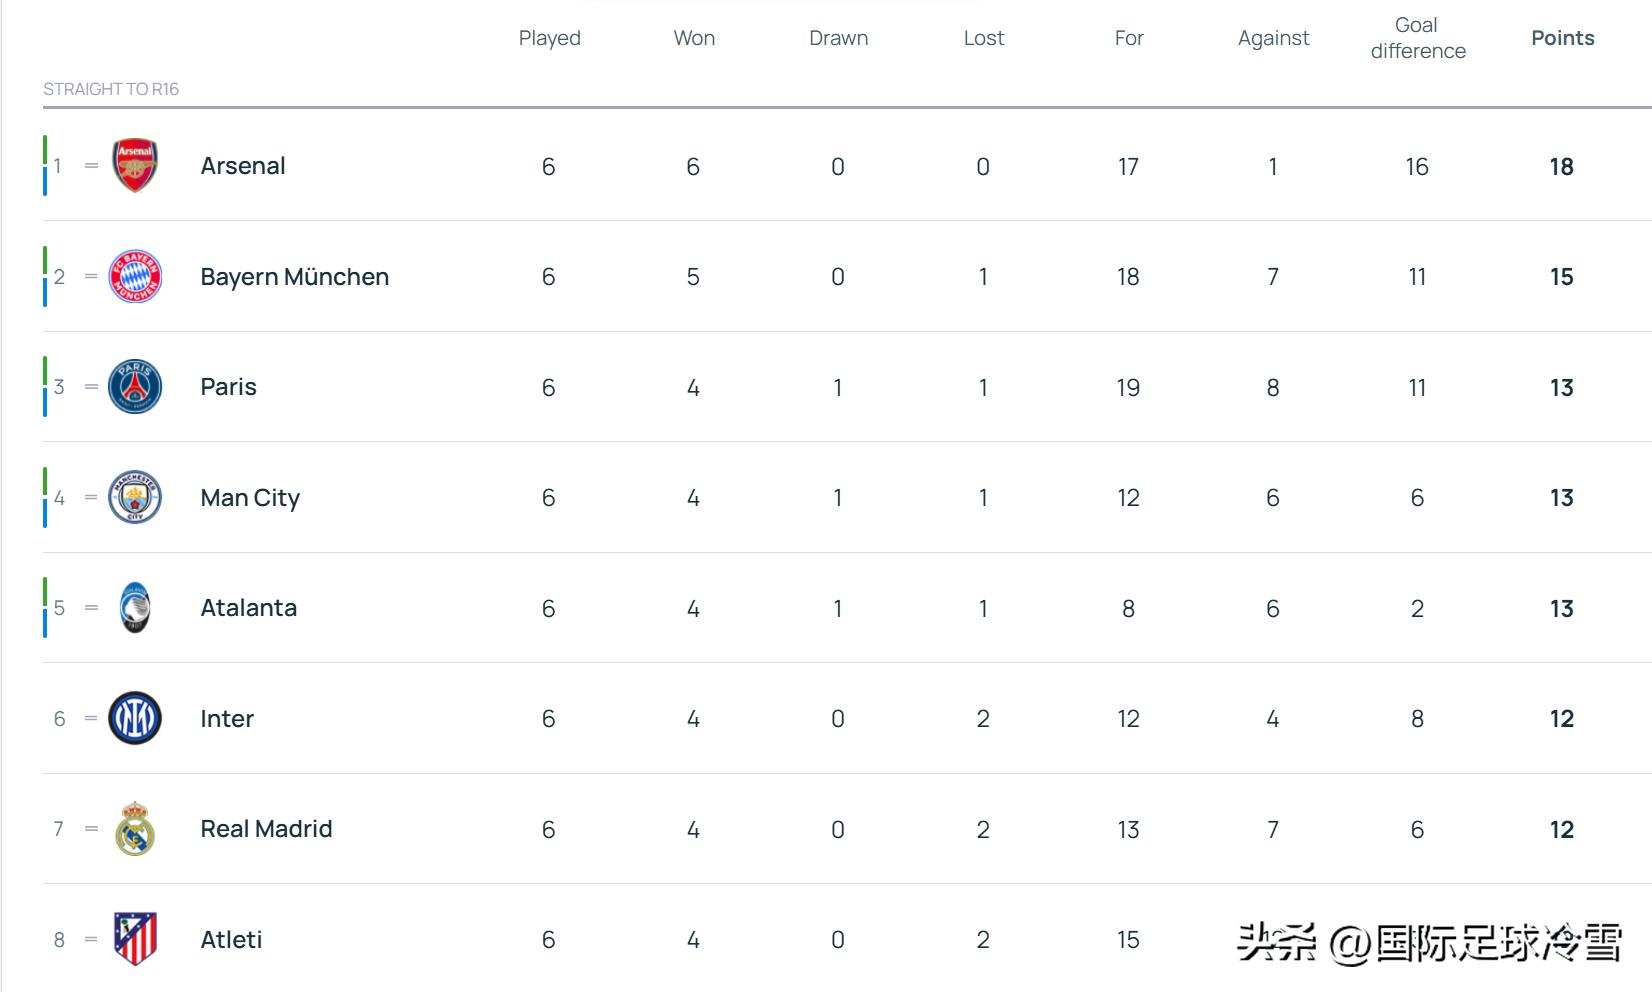Open the Man City team link

click(250, 498)
